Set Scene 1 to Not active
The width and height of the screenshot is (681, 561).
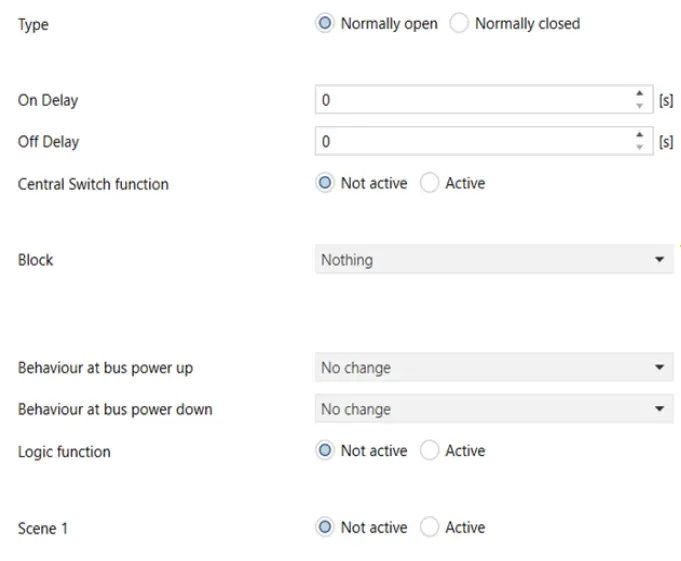(325, 527)
